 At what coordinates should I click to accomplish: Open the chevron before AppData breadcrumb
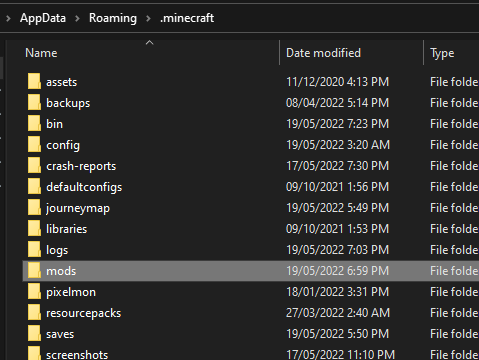pos(8,18)
